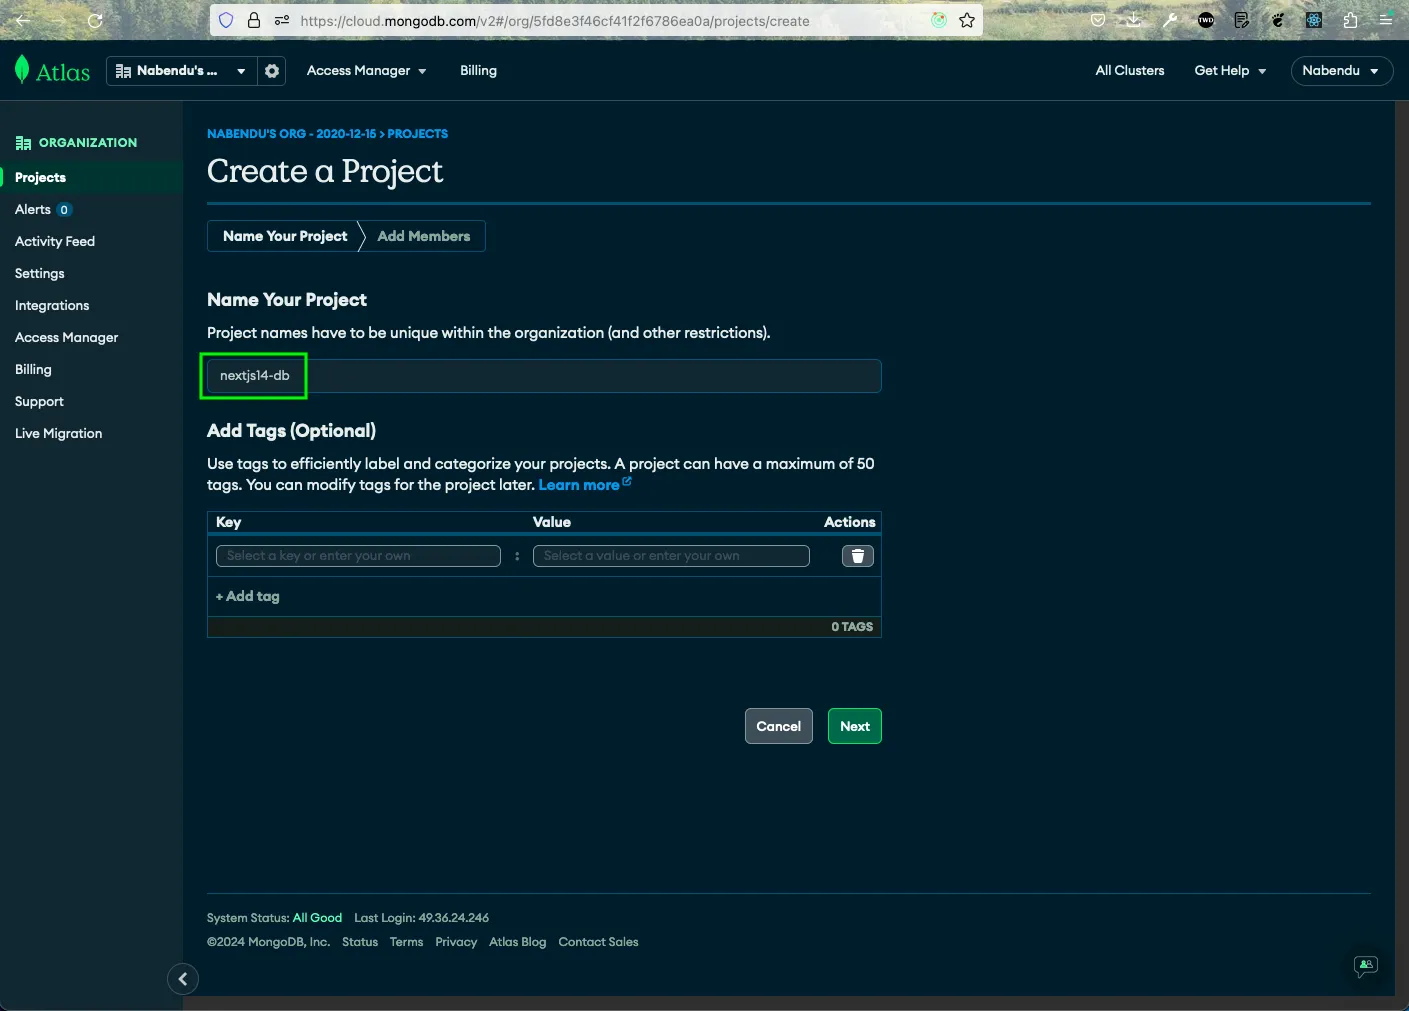
Task: Expand the Get Help dropdown
Action: 1230,71
